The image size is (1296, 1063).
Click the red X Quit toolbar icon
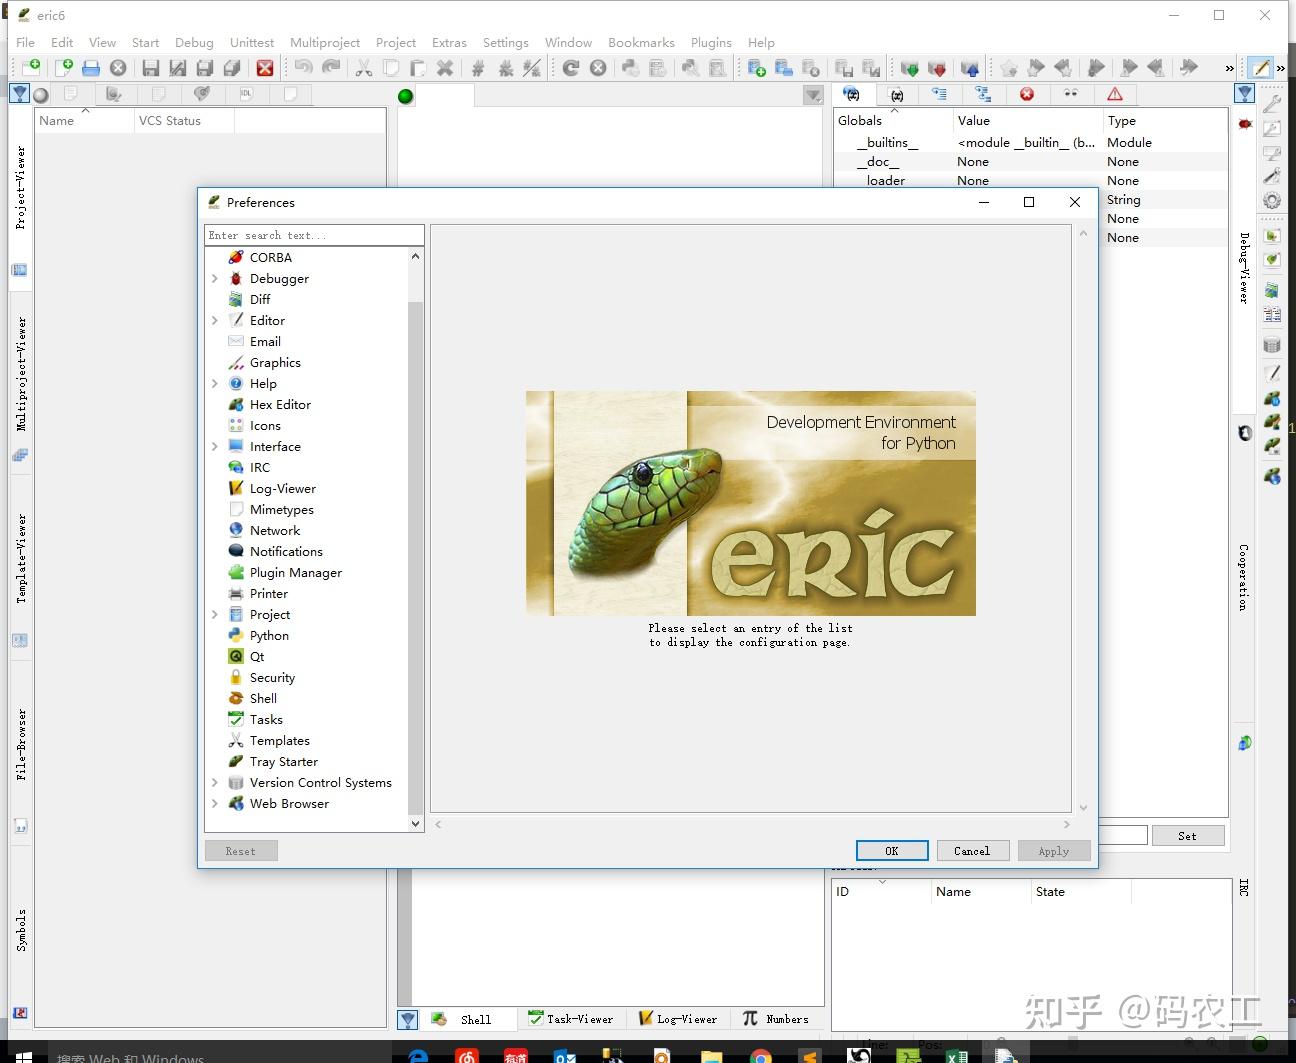265,67
